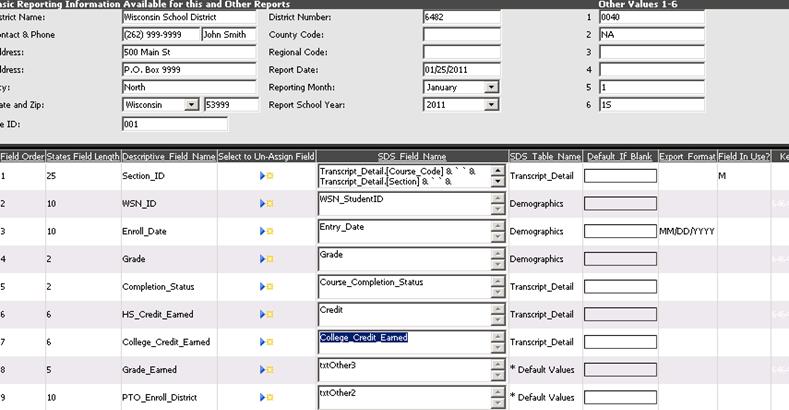
Task: Click the SDS_Field_Name column header
Action: coord(412,156)
